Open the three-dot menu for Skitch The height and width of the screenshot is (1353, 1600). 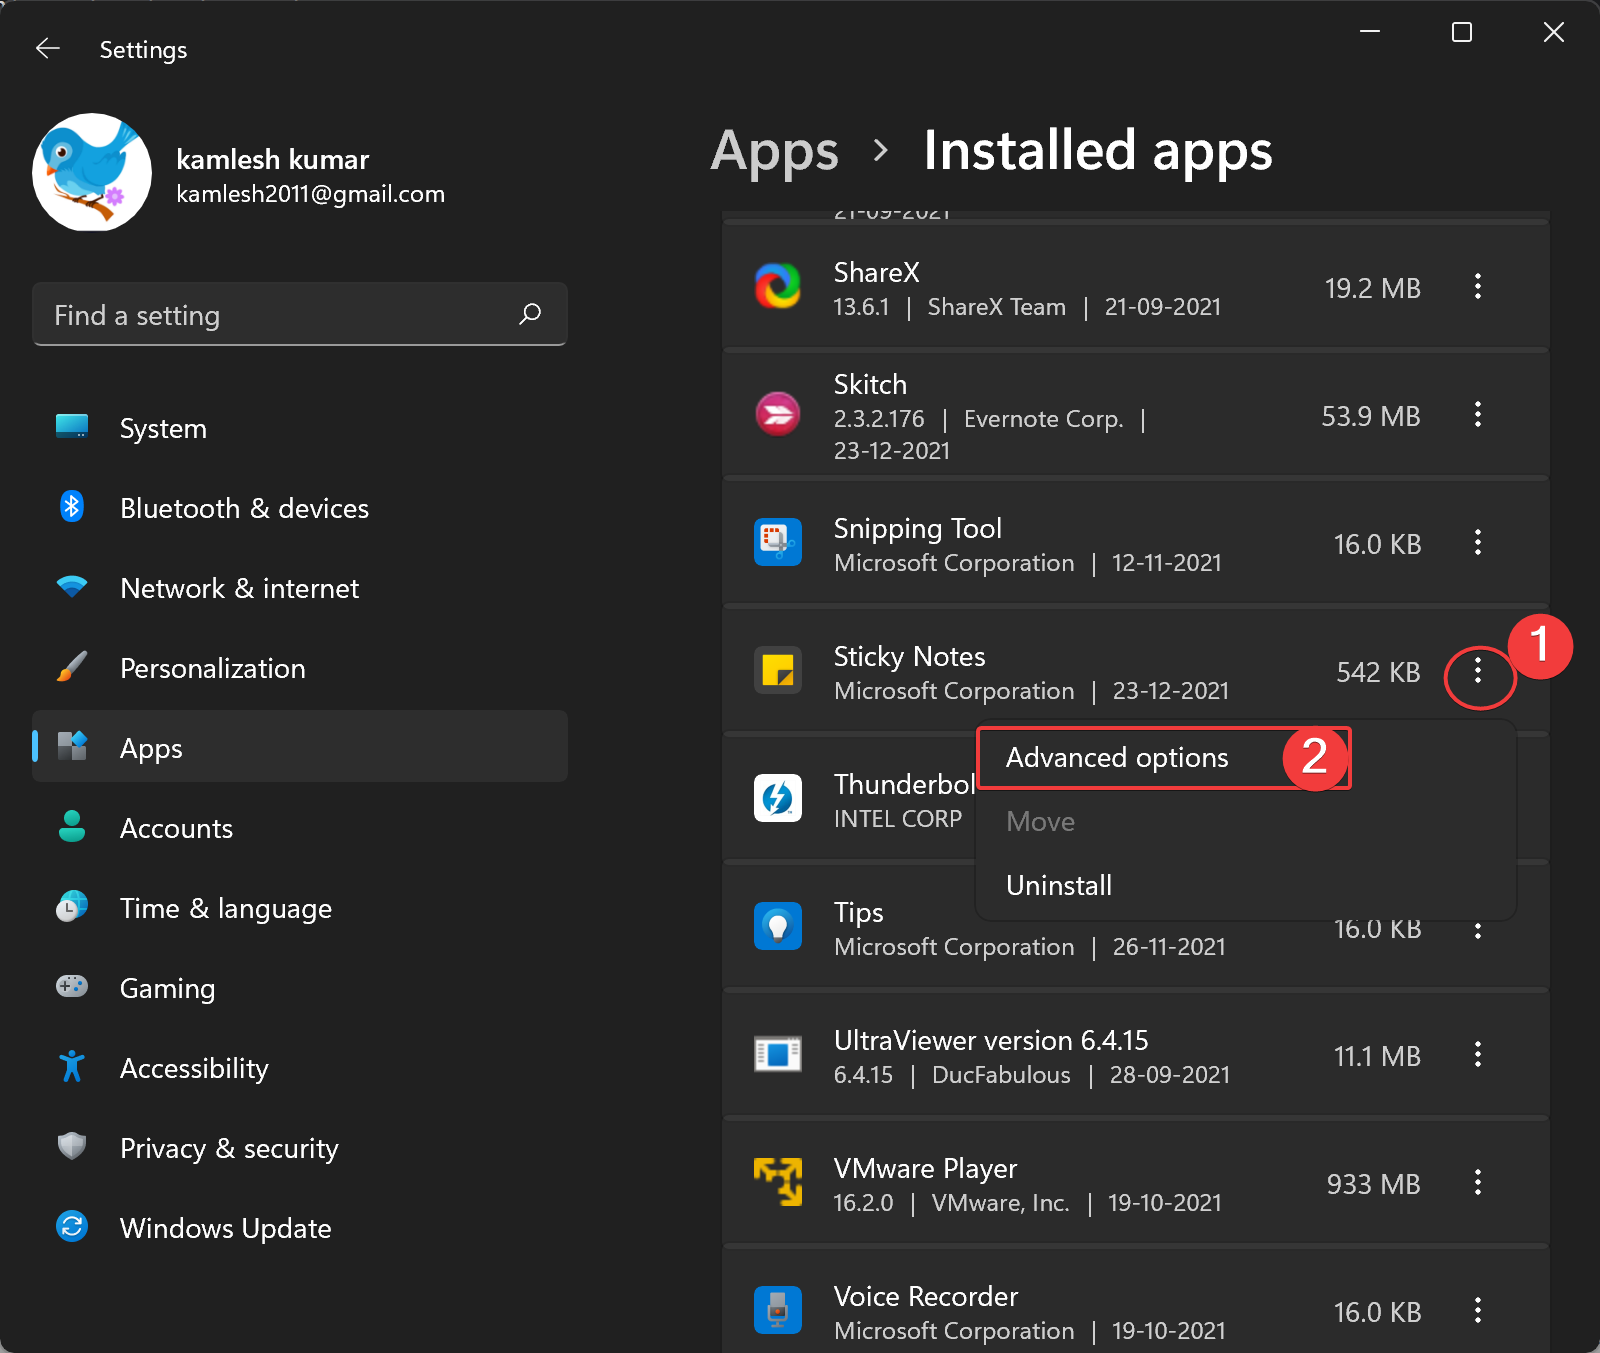coord(1477,415)
